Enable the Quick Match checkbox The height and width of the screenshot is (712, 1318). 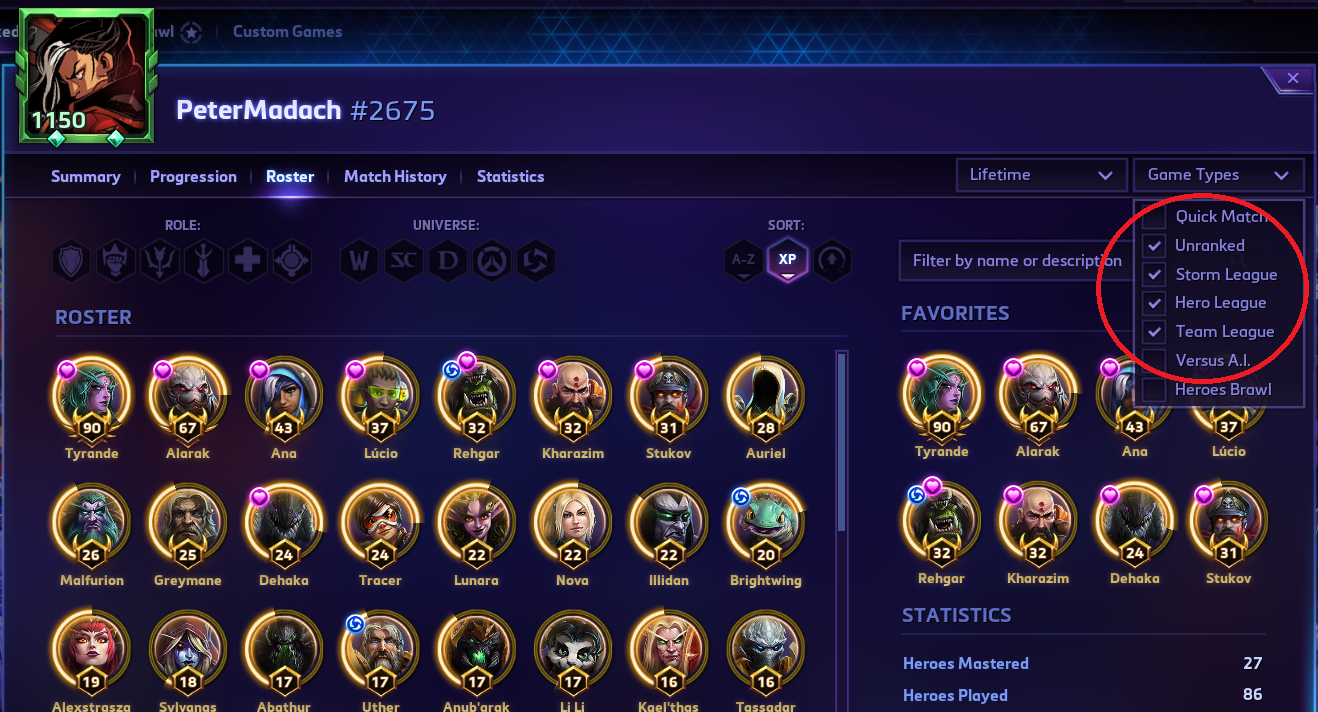(x=1154, y=216)
